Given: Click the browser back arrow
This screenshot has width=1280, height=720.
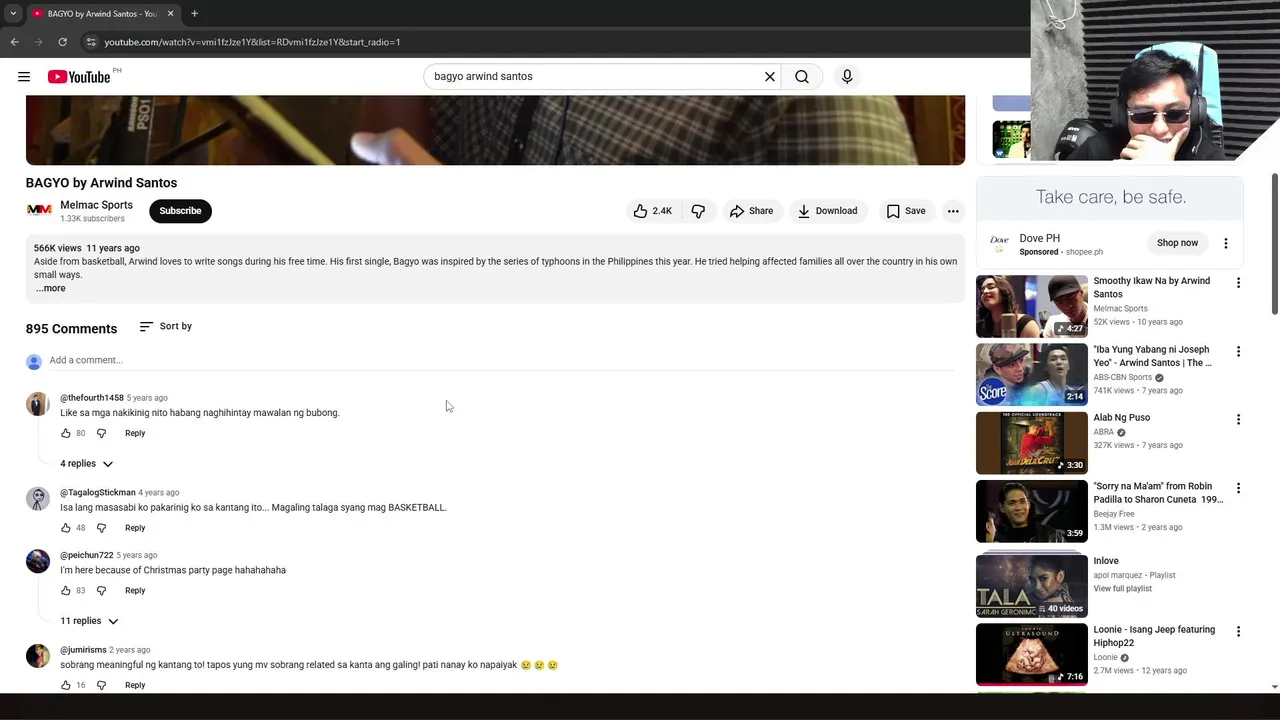Looking at the screenshot, I should click(14, 42).
